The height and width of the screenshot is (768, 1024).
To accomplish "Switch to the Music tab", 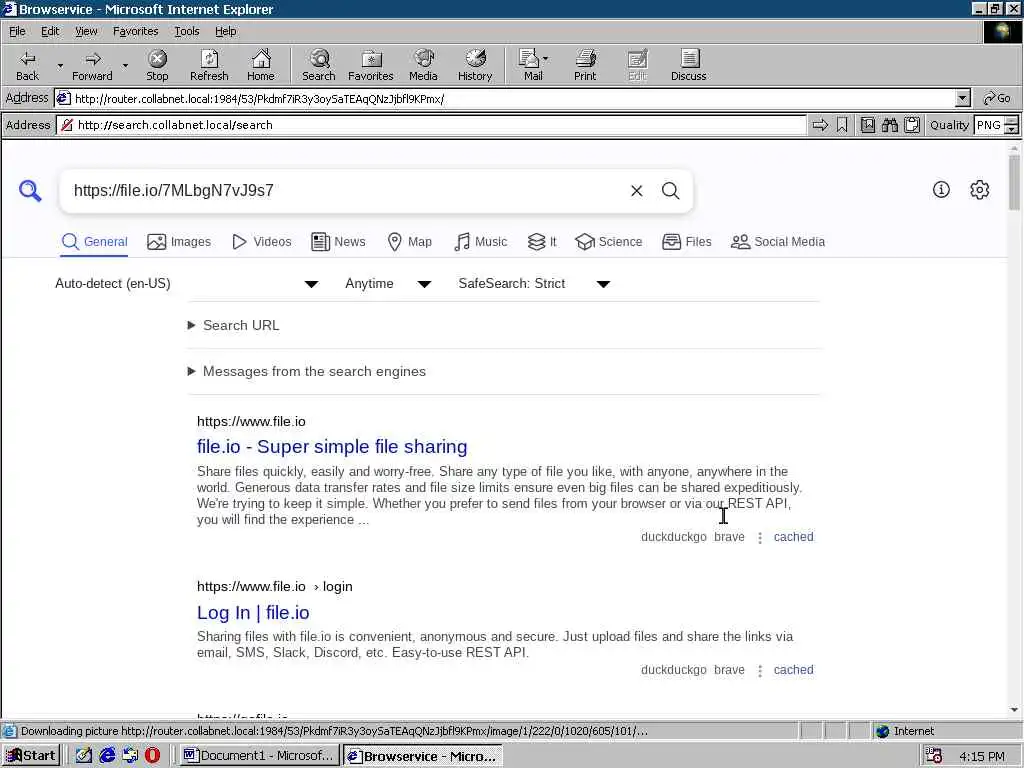I will click(x=481, y=242).
